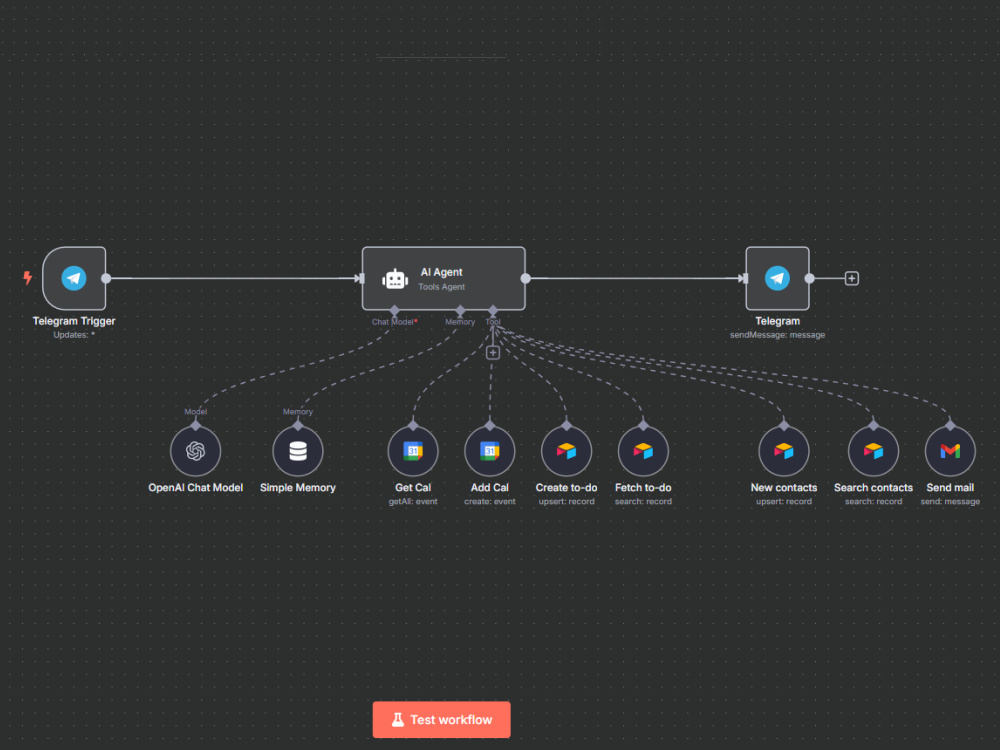Viewport: 1000px width, 750px height.
Task: Click the Test workflow button
Action: (441, 719)
